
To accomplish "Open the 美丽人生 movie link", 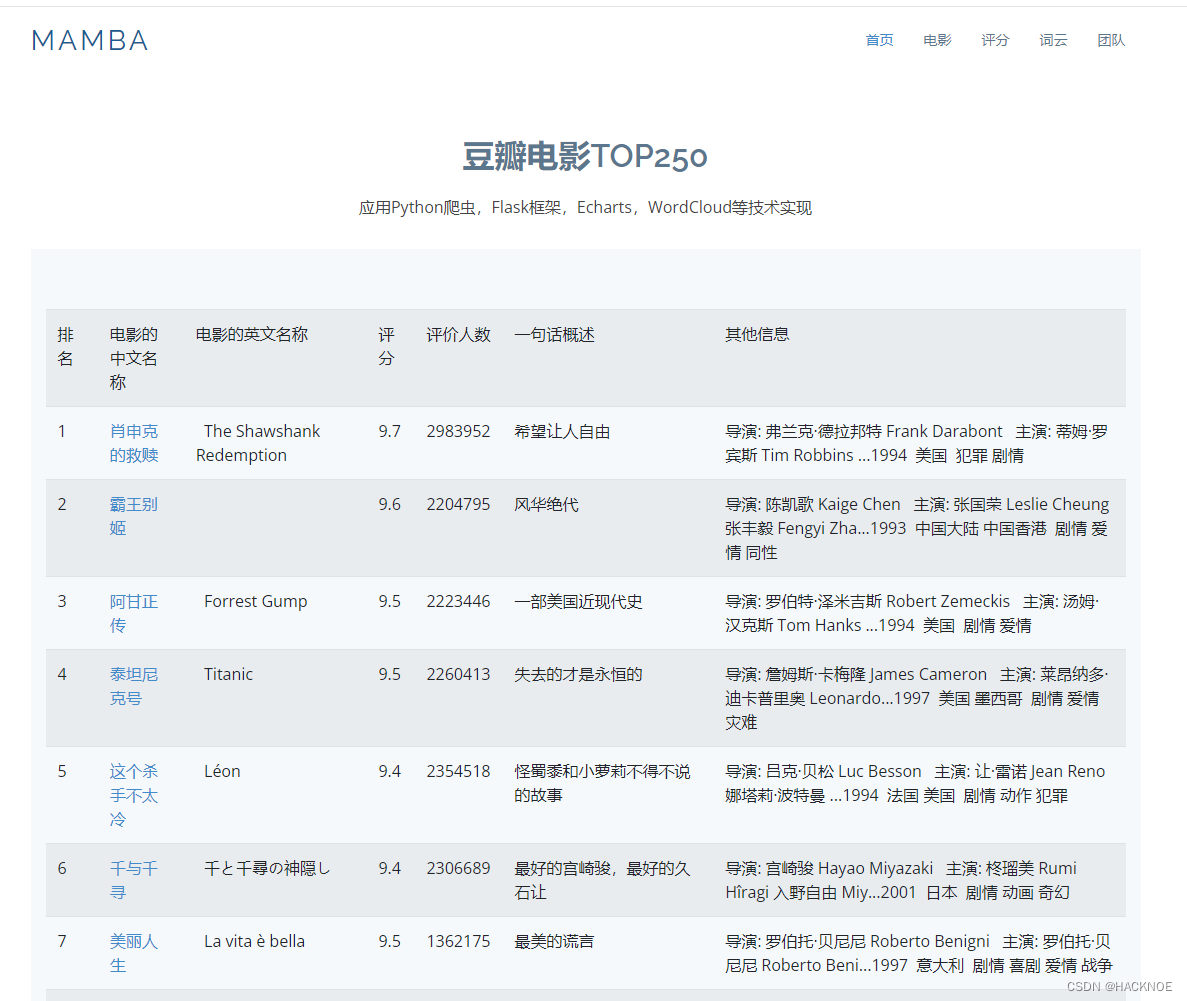I will click(x=134, y=953).
